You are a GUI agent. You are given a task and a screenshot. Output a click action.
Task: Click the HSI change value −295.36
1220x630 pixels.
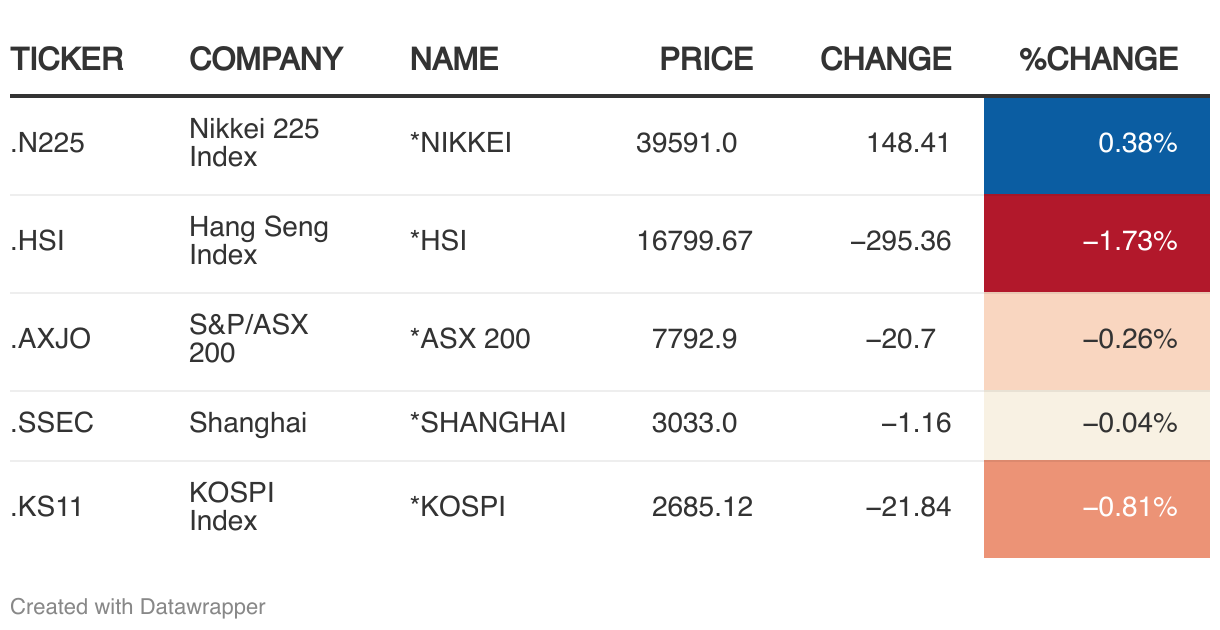coord(900,242)
